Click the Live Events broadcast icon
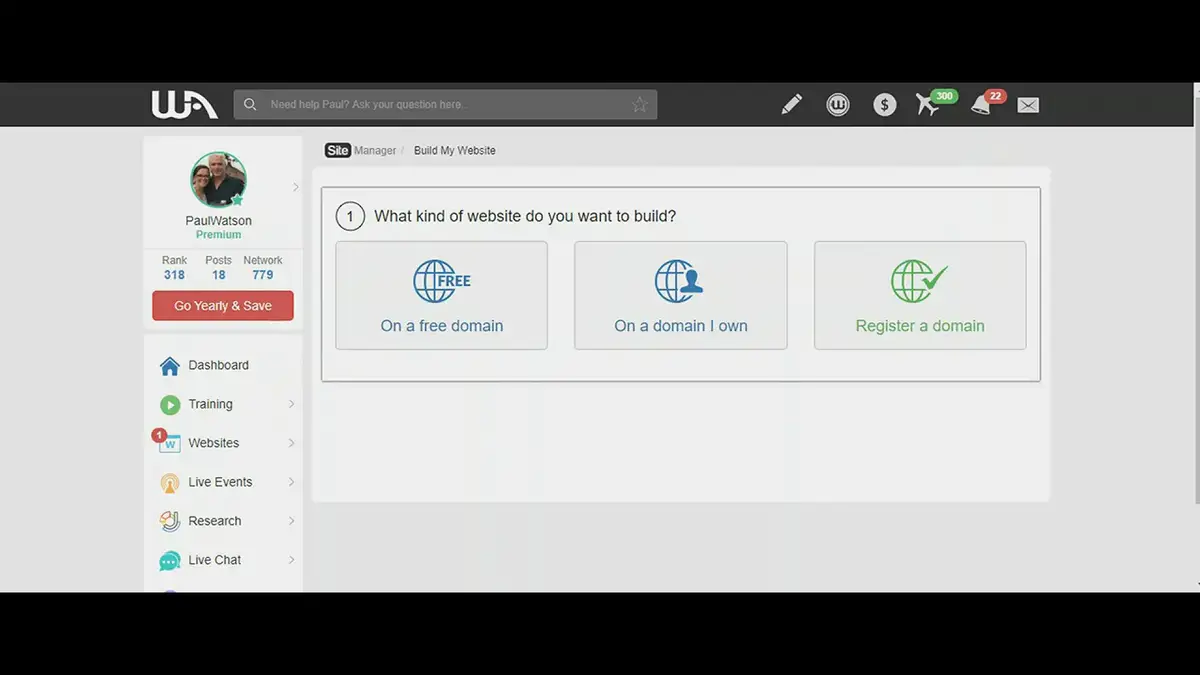Screen dimensions: 1200x675 [x=170, y=483]
